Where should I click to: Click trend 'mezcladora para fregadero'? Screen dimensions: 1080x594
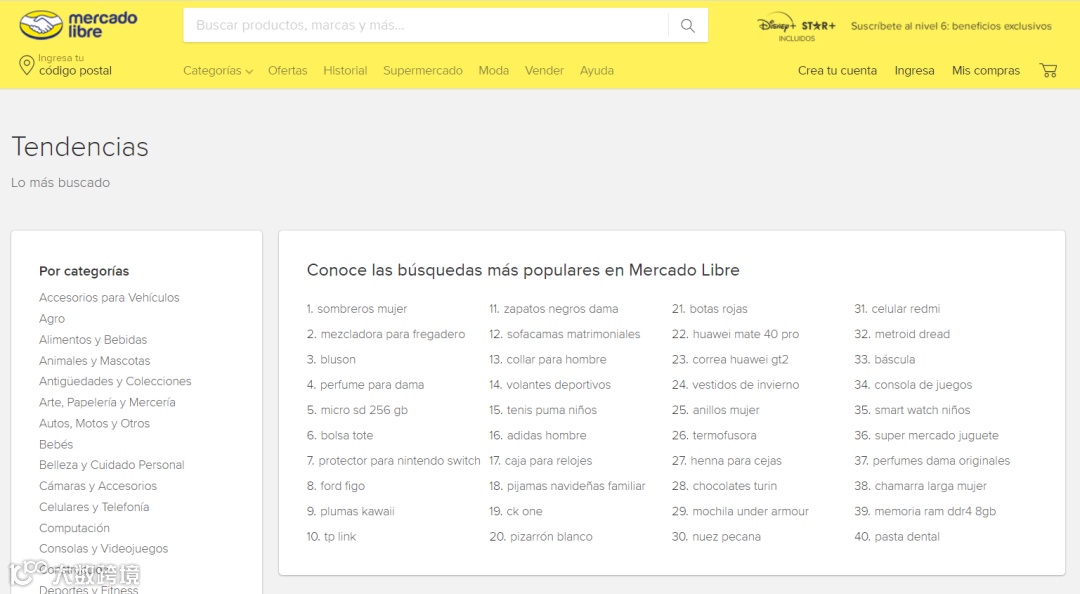[x=393, y=334]
